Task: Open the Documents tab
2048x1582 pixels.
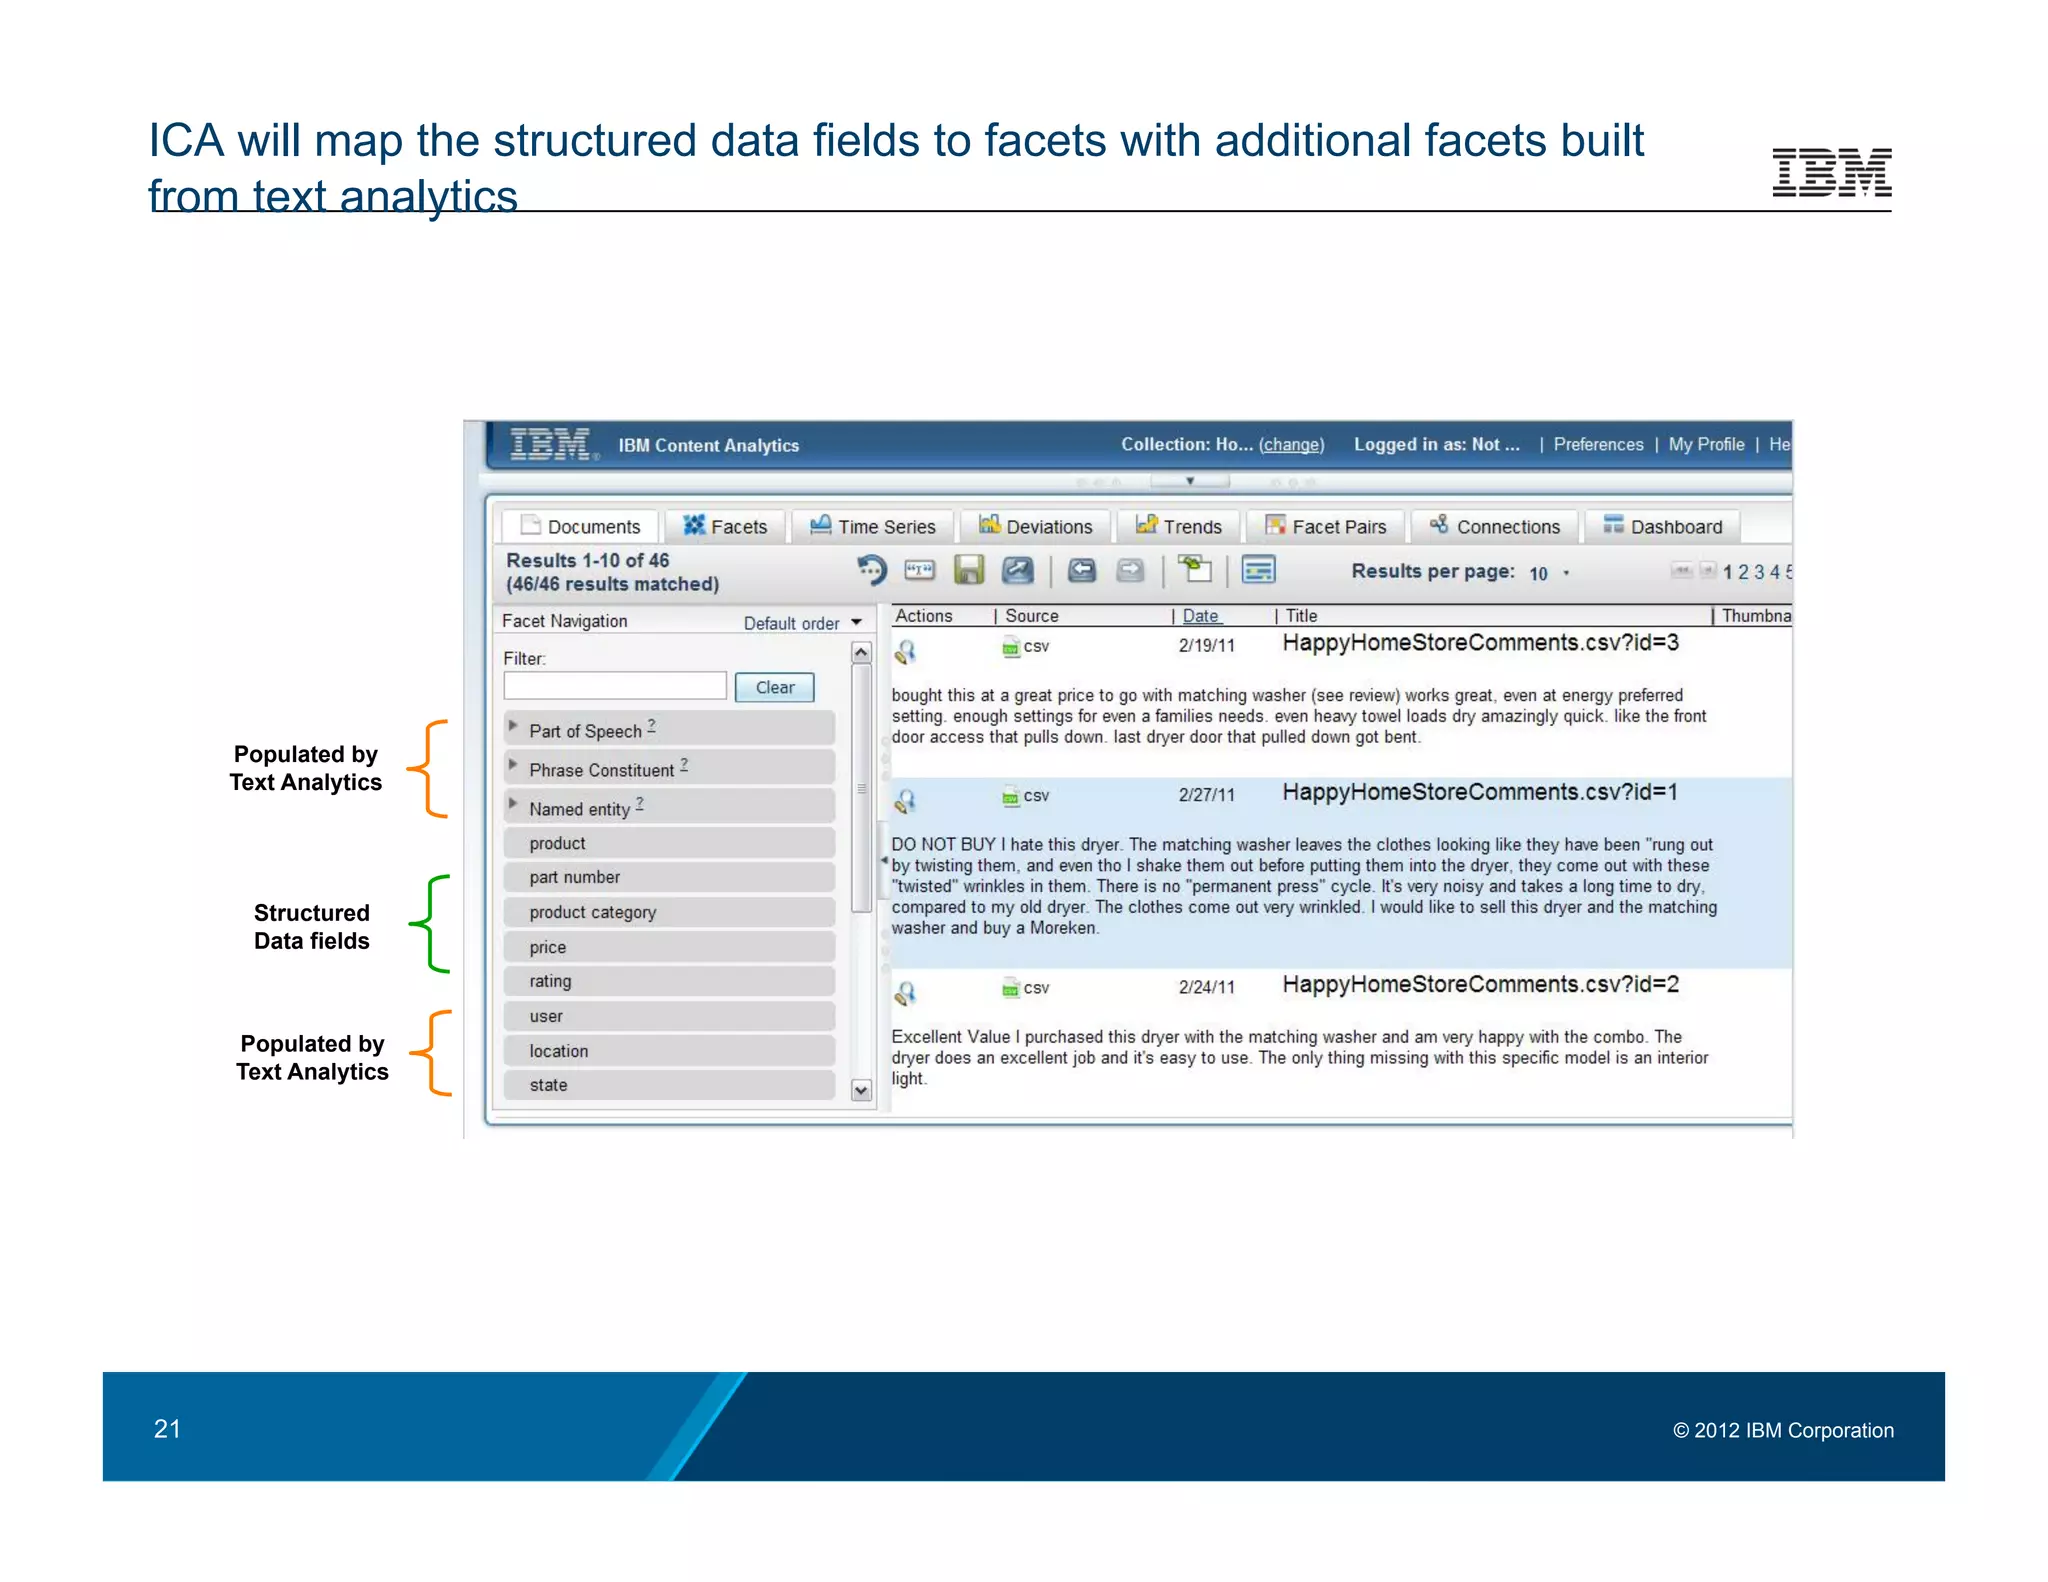Action: [x=580, y=526]
